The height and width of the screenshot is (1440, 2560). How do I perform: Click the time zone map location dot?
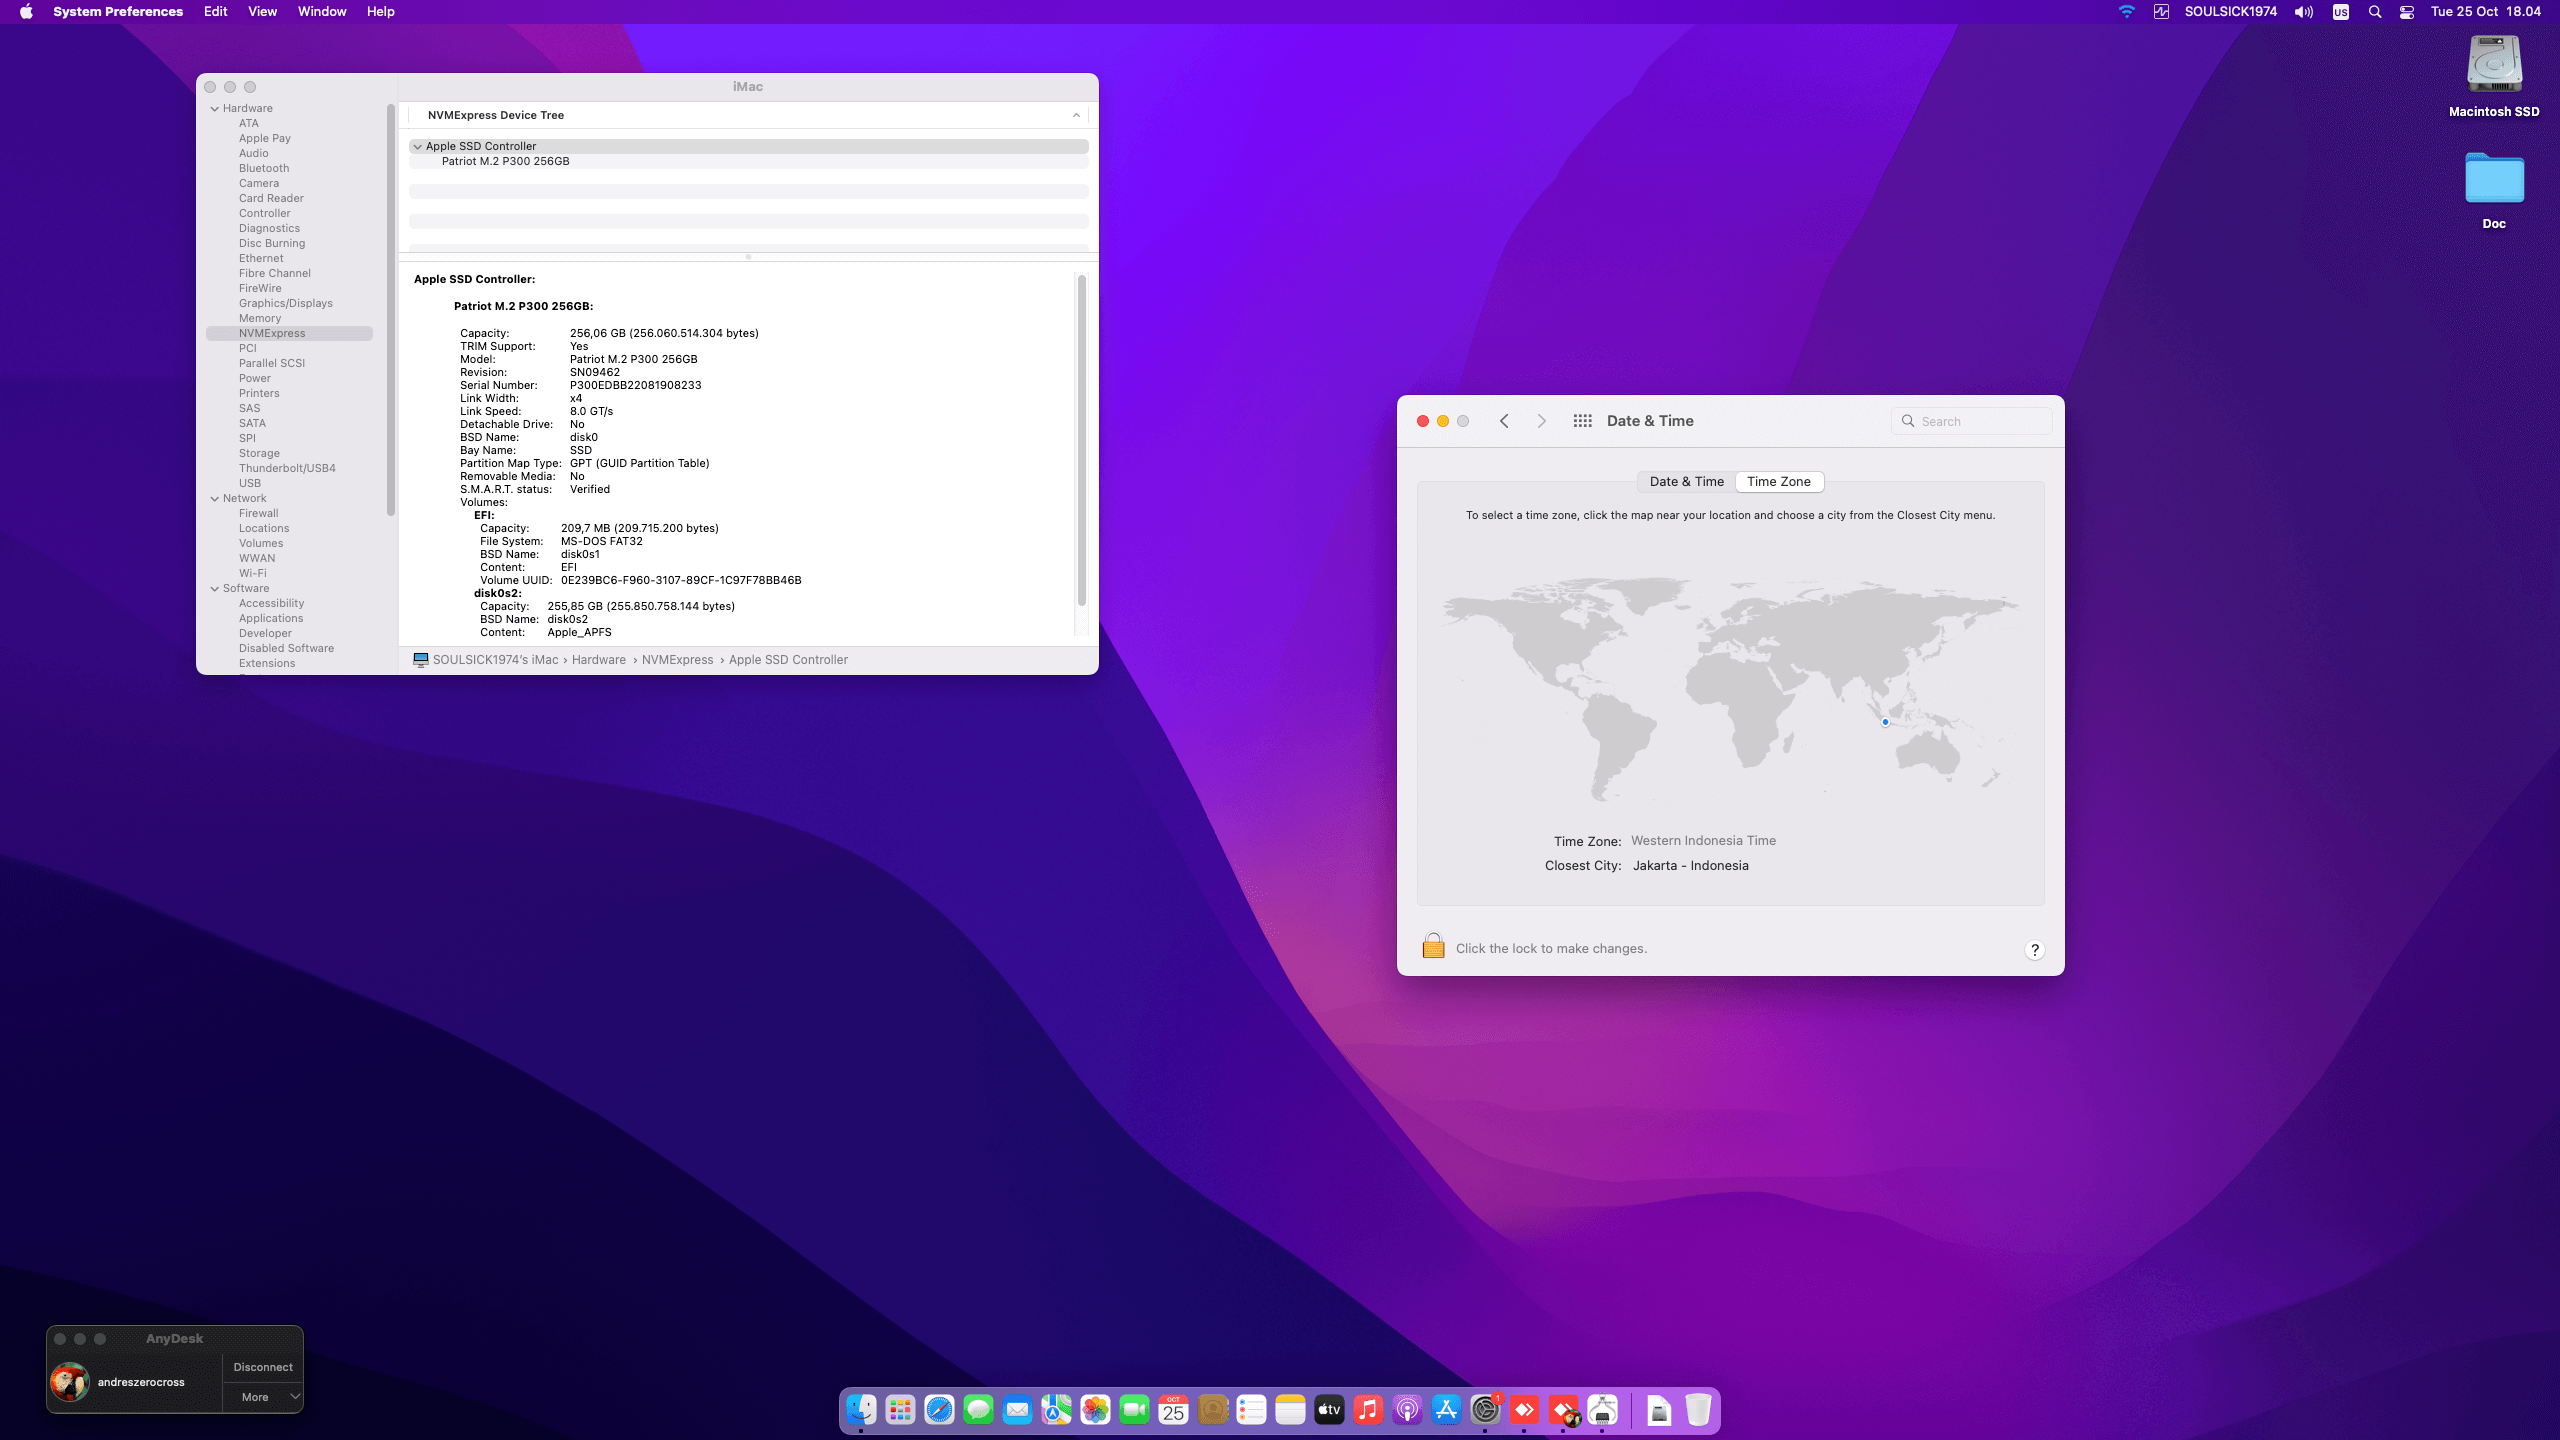1885,722
